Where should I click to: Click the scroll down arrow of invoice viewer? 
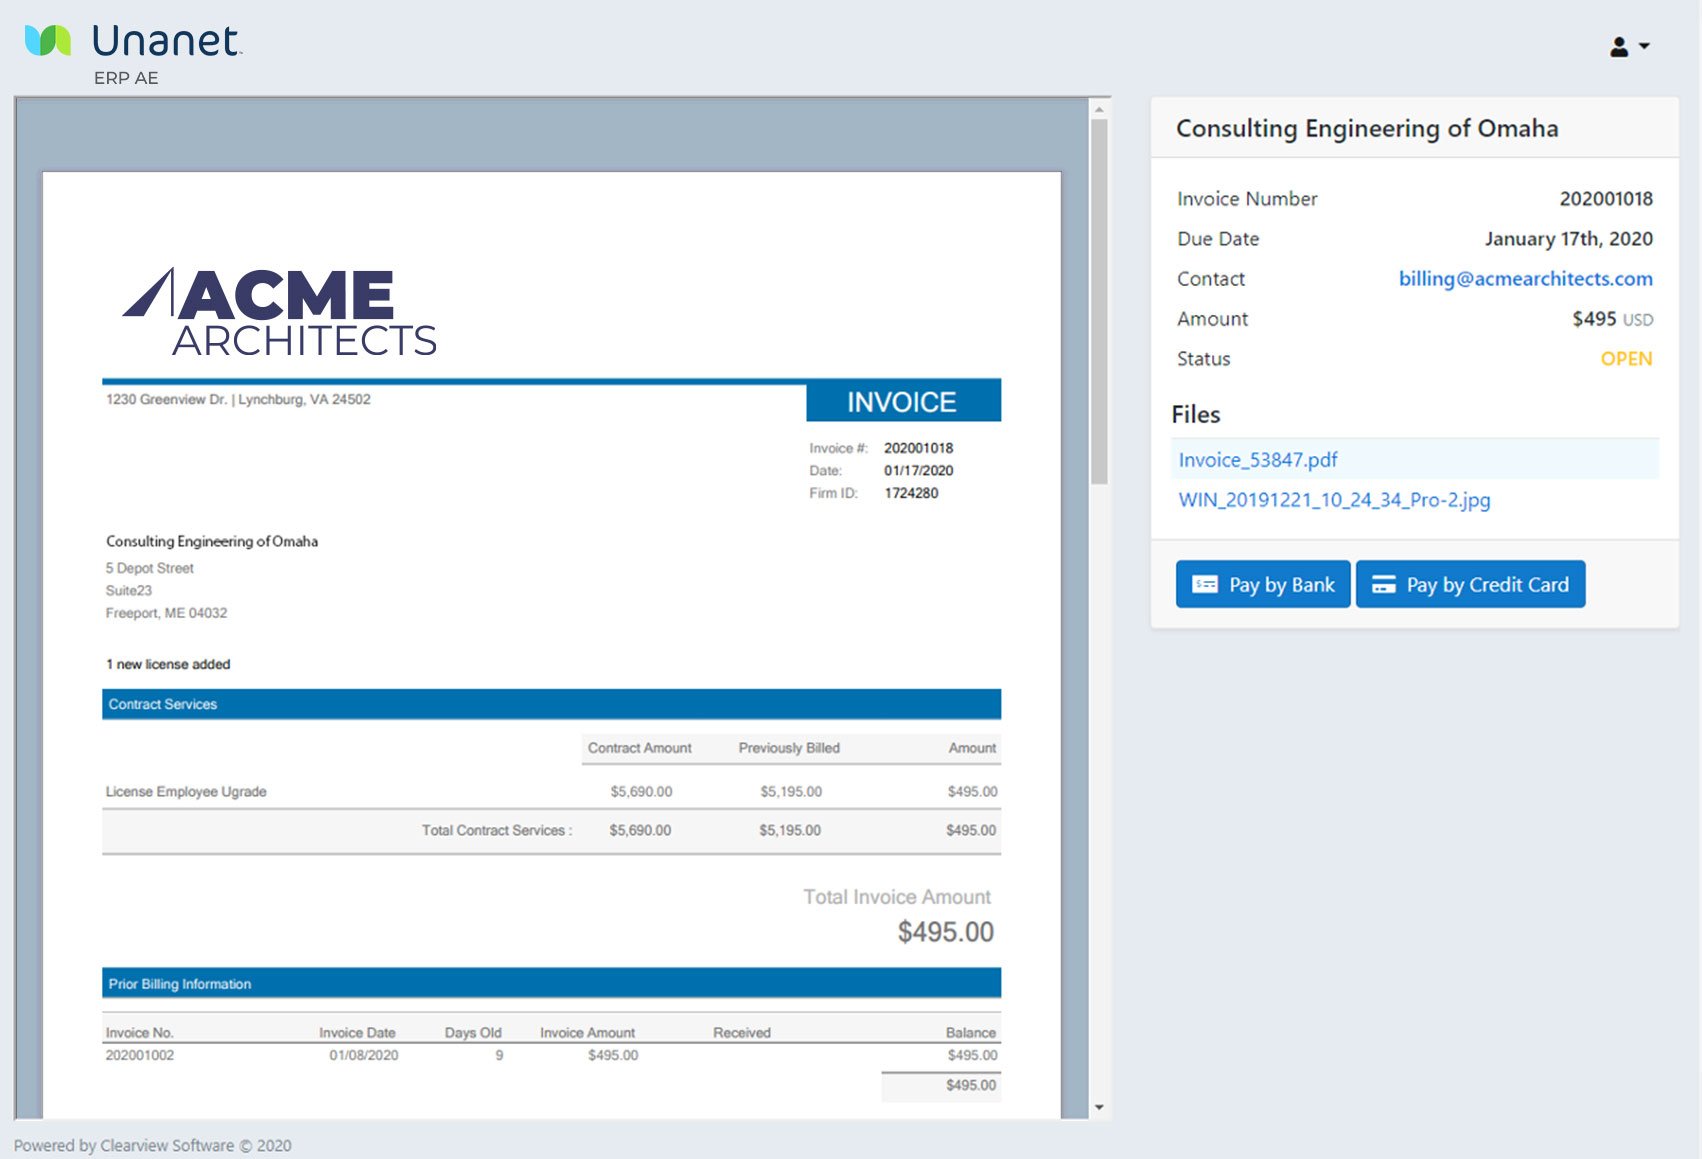(1099, 1107)
